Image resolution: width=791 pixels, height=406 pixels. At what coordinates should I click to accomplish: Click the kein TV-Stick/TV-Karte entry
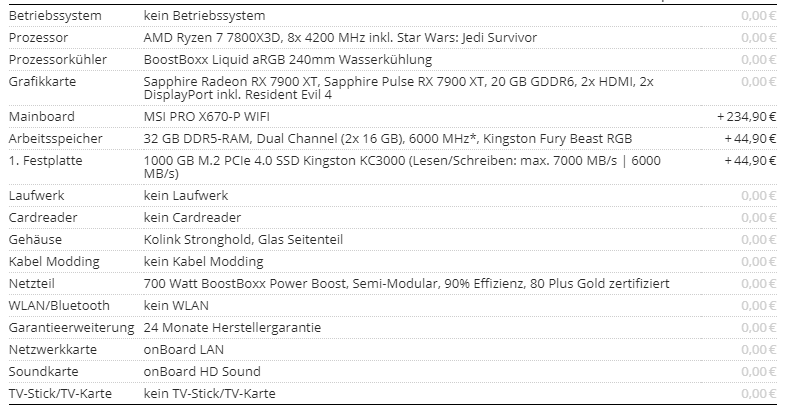(x=209, y=394)
